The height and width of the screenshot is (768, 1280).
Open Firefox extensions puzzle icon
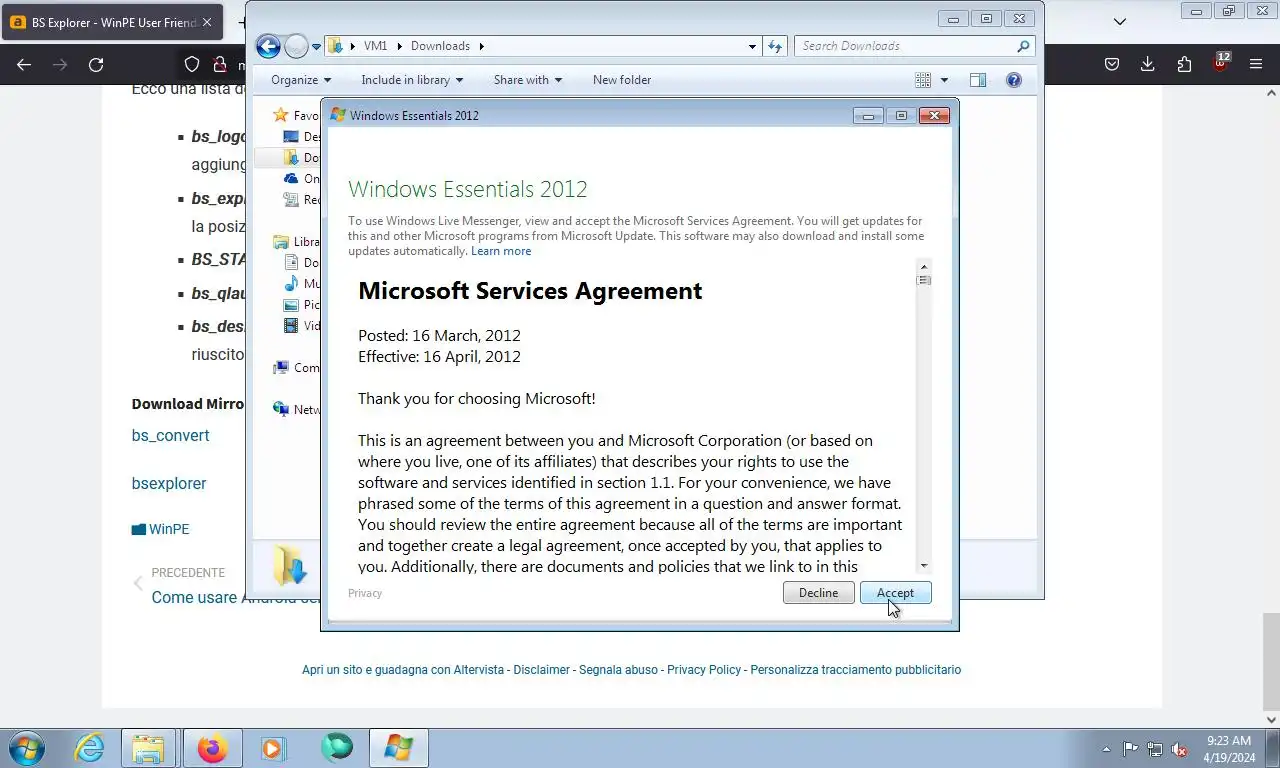point(1184,64)
